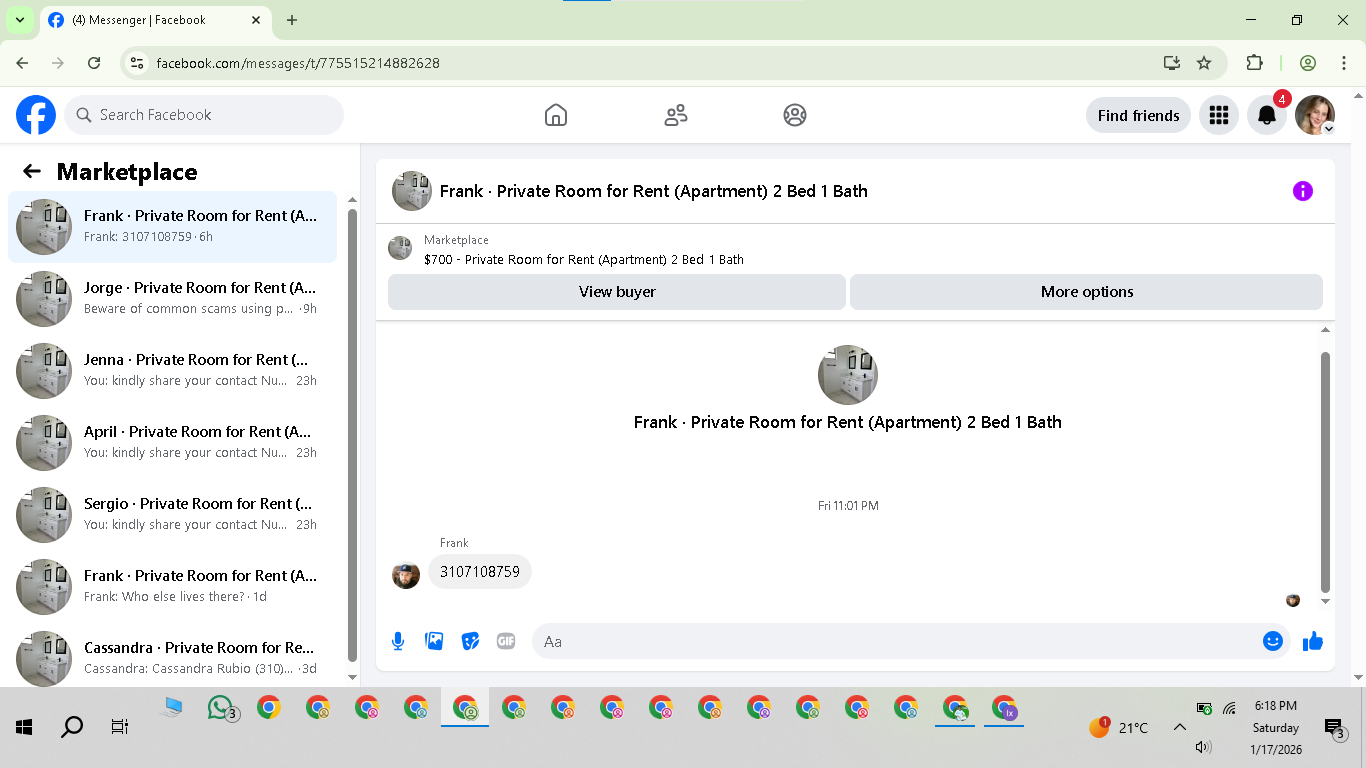Open the Windows notification center icon
Image resolution: width=1366 pixels, height=768 pixels.
pyautogui.click(x=1334, y=728)
